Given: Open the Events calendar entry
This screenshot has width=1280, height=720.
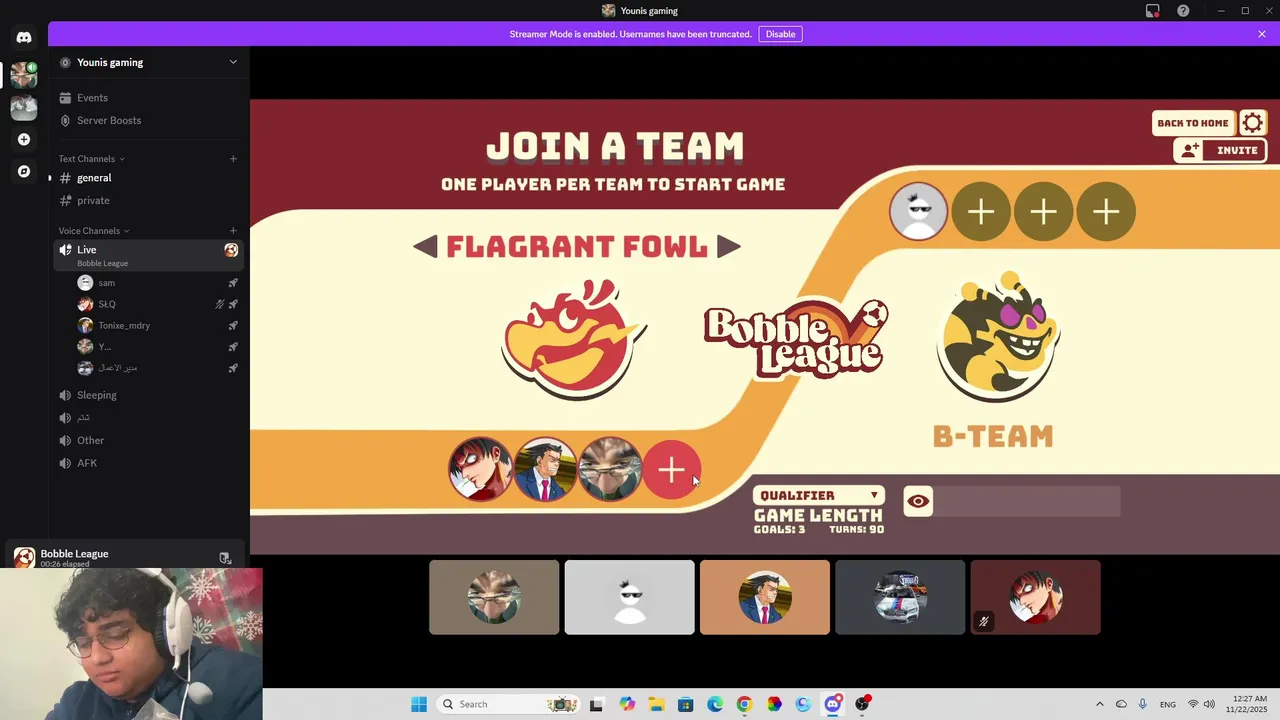Looking at the screenshot, I should [148, 98].
